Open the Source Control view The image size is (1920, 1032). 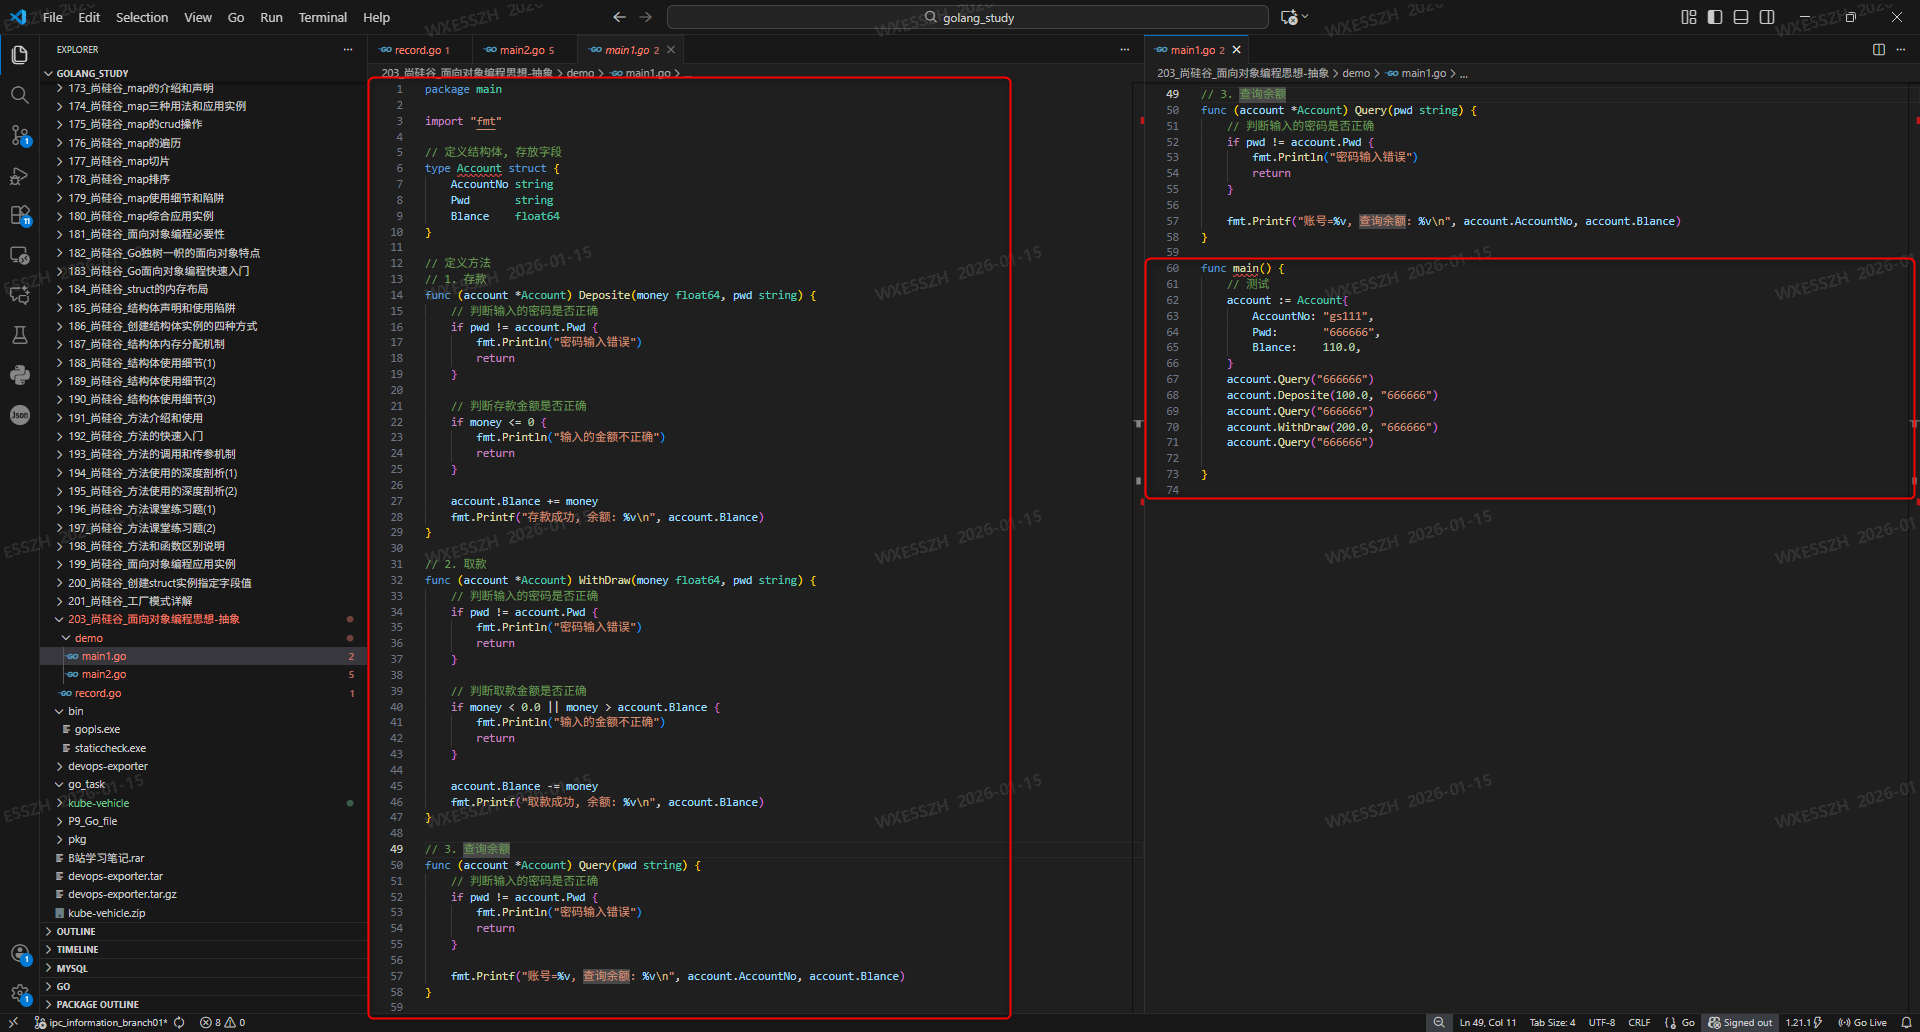19,135
